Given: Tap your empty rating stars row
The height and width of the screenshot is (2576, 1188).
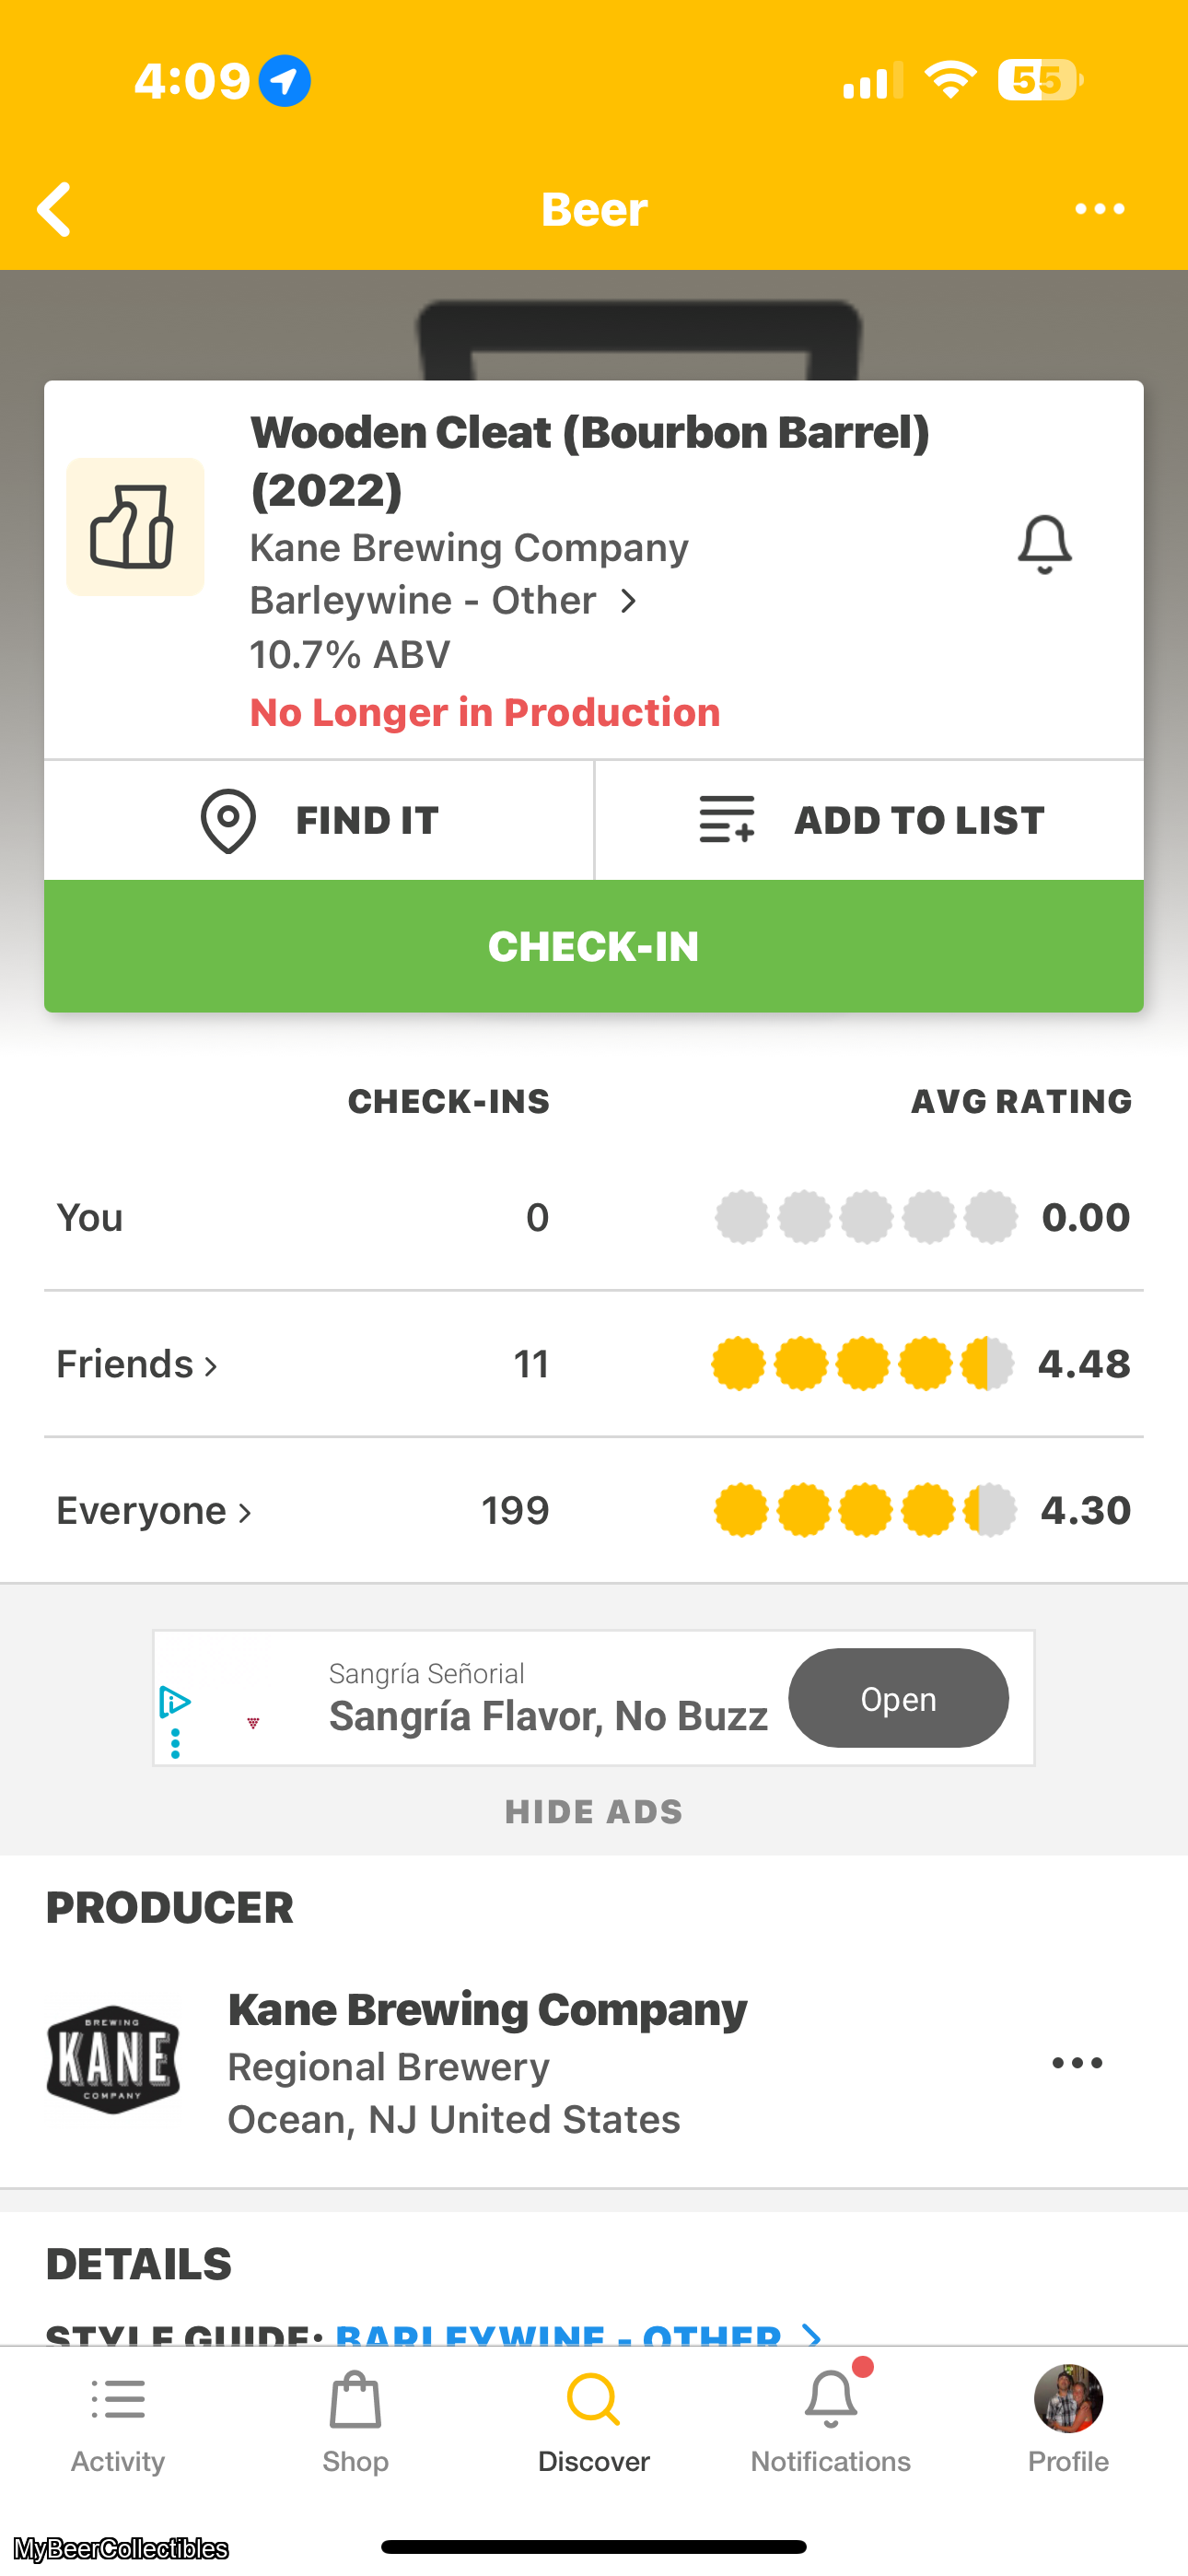Looking at the screenshot, I should [866, 1218].
